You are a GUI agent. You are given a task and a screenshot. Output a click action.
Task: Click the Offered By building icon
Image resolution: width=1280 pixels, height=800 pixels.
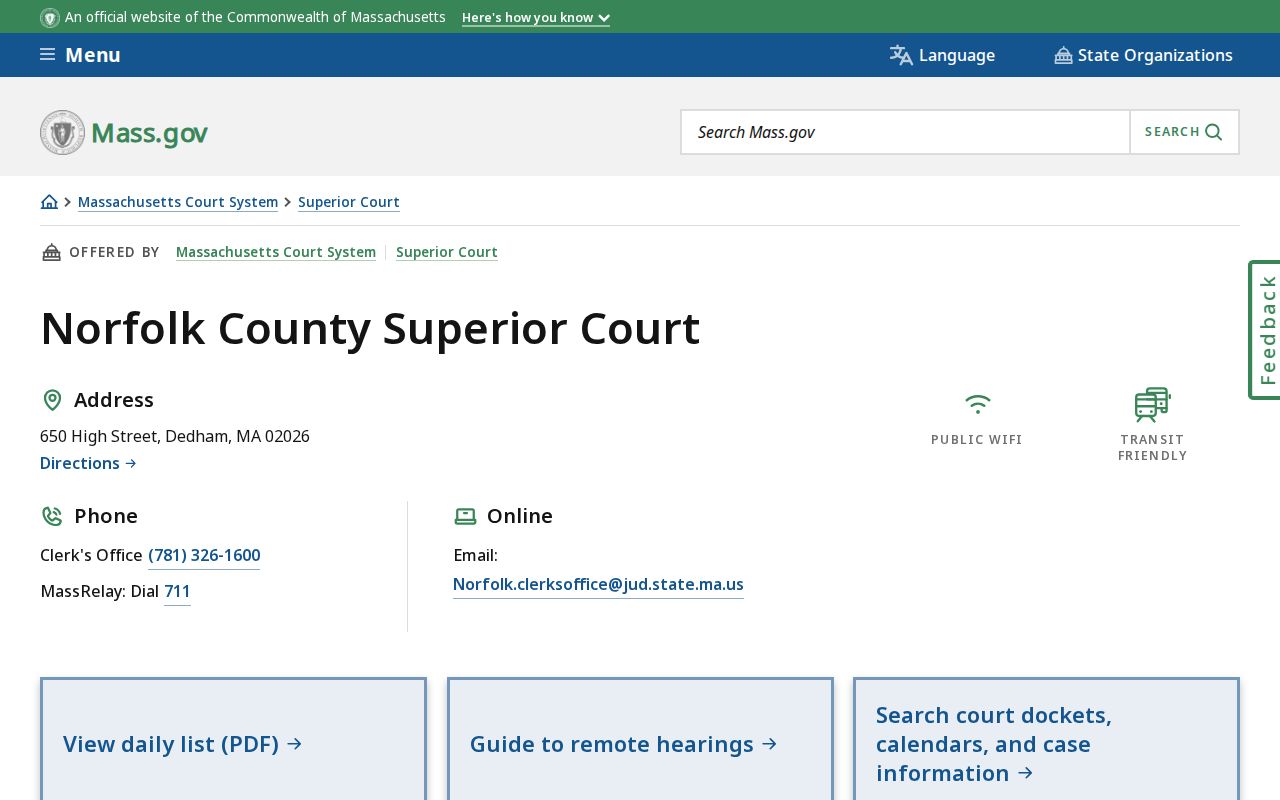coord(51,252)
